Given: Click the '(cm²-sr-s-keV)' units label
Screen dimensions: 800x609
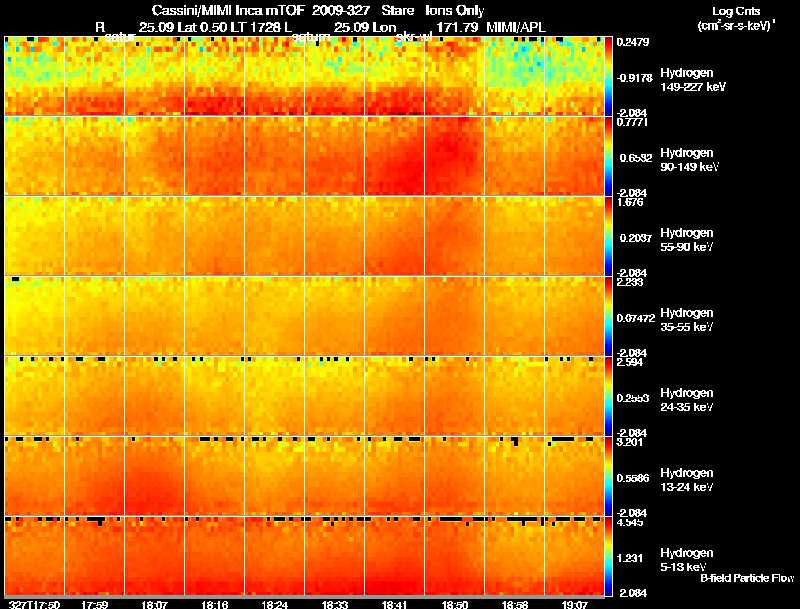Looking at the screenshot, I should (736, 26).
